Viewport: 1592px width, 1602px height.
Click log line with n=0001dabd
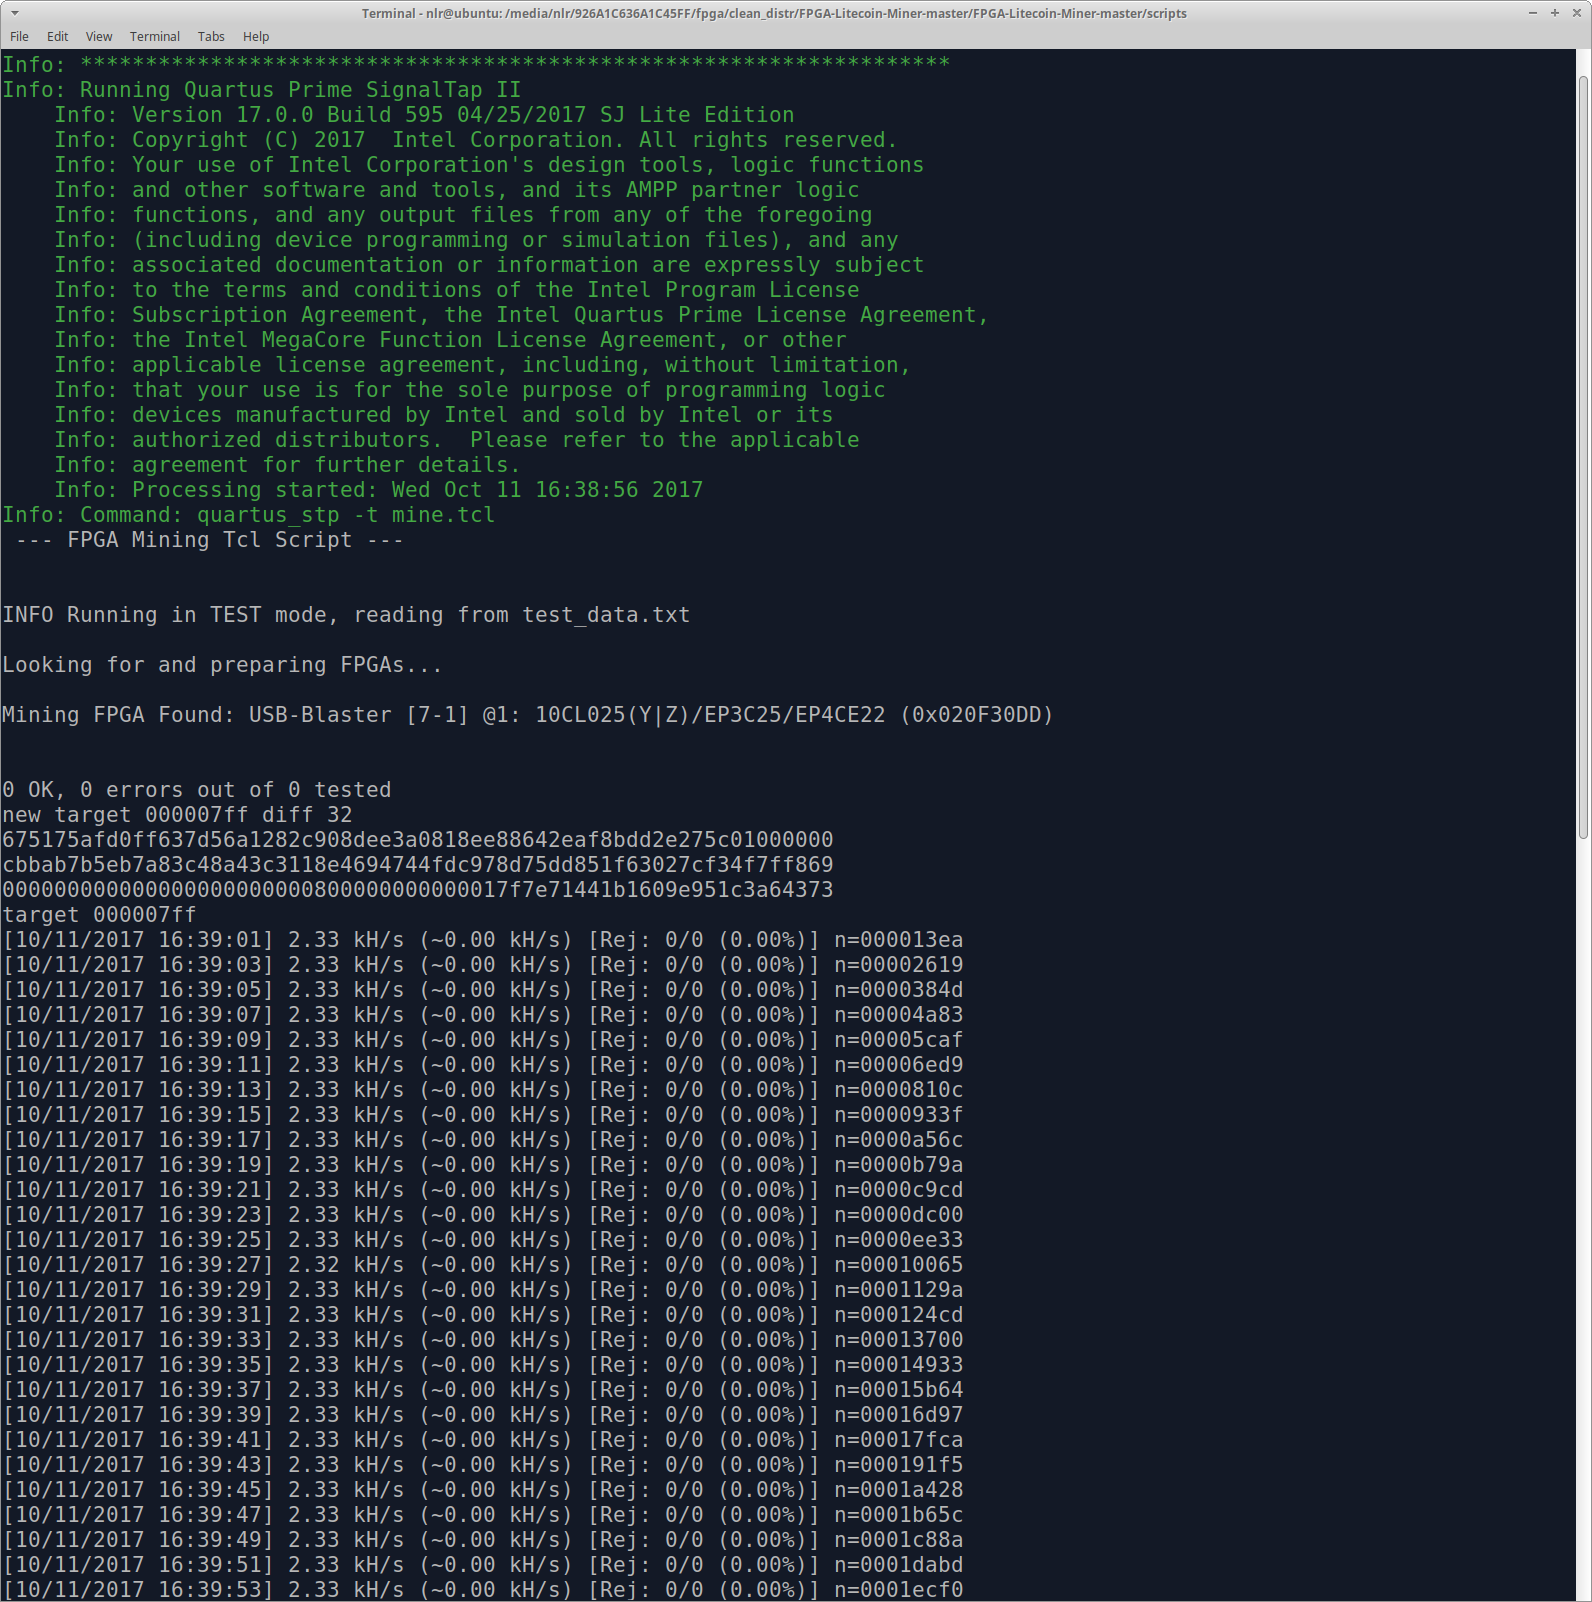483,1565
